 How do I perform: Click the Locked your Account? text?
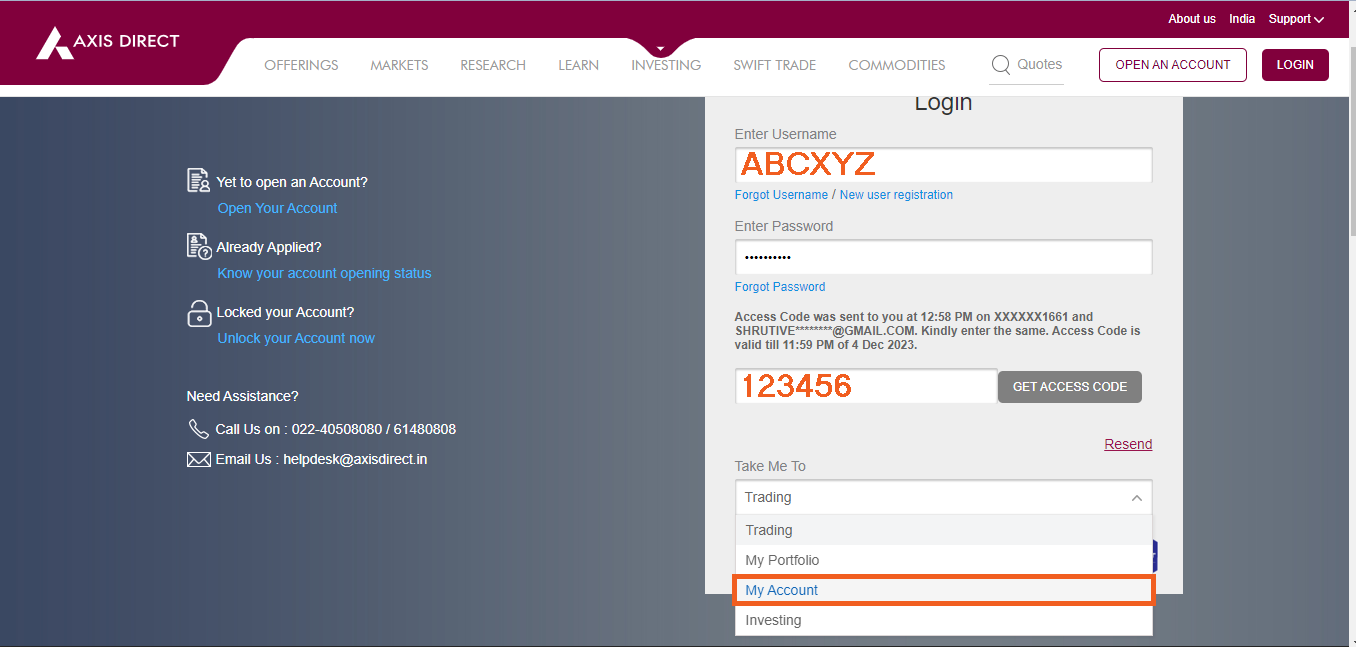tap(285, 312)
